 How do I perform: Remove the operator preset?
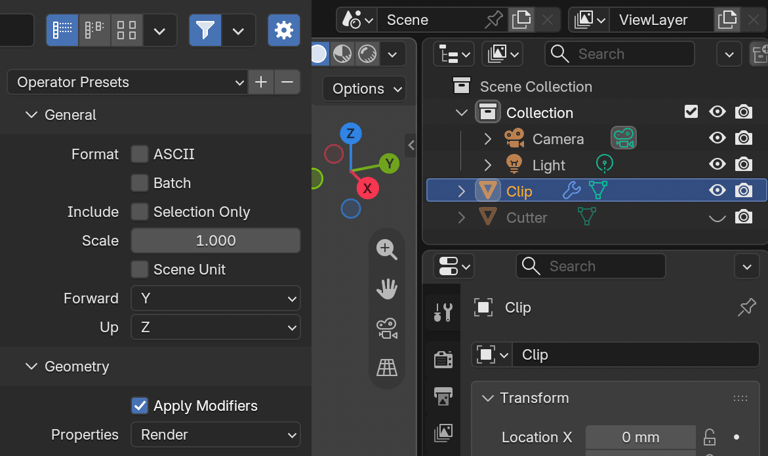tap(287, 82)
